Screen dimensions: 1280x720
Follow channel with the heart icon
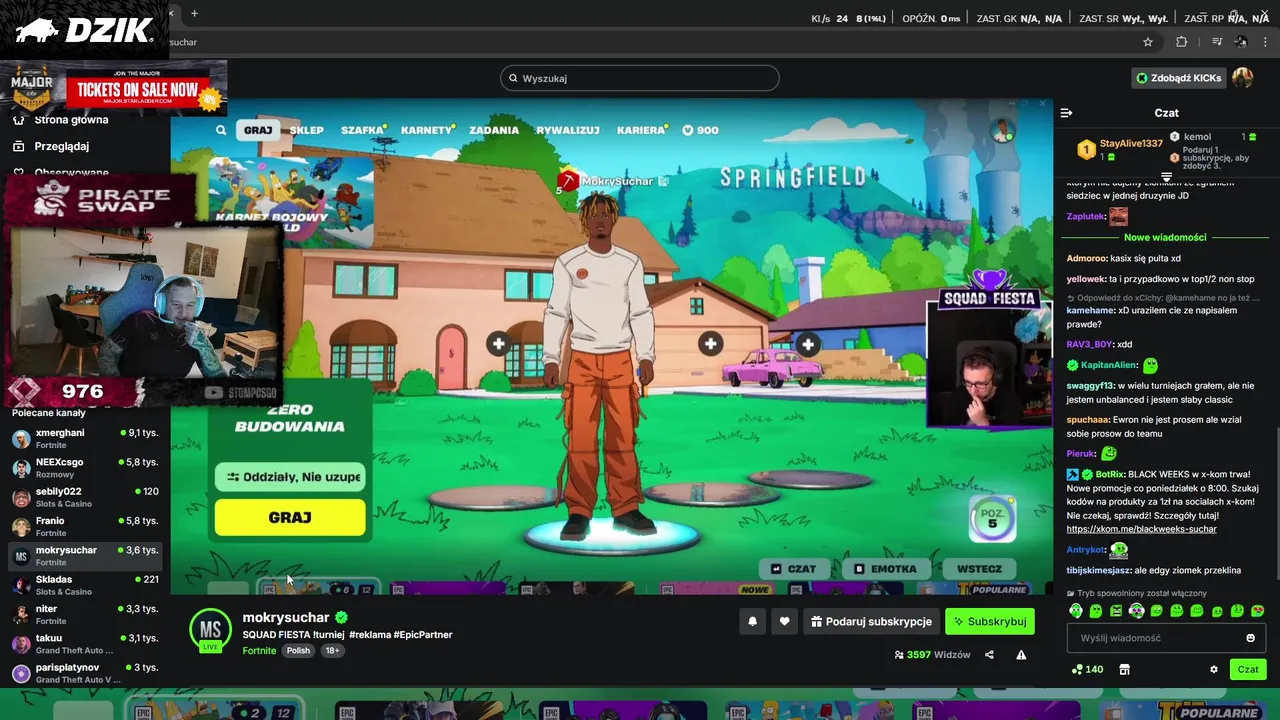pos(784,621)
